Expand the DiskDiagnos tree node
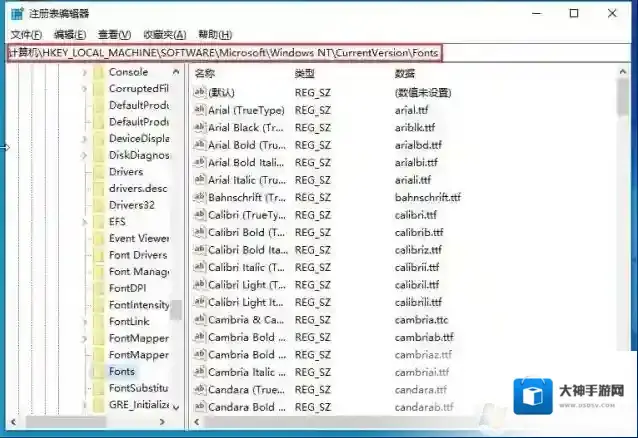The image size is (638, 438). (85, 155)
